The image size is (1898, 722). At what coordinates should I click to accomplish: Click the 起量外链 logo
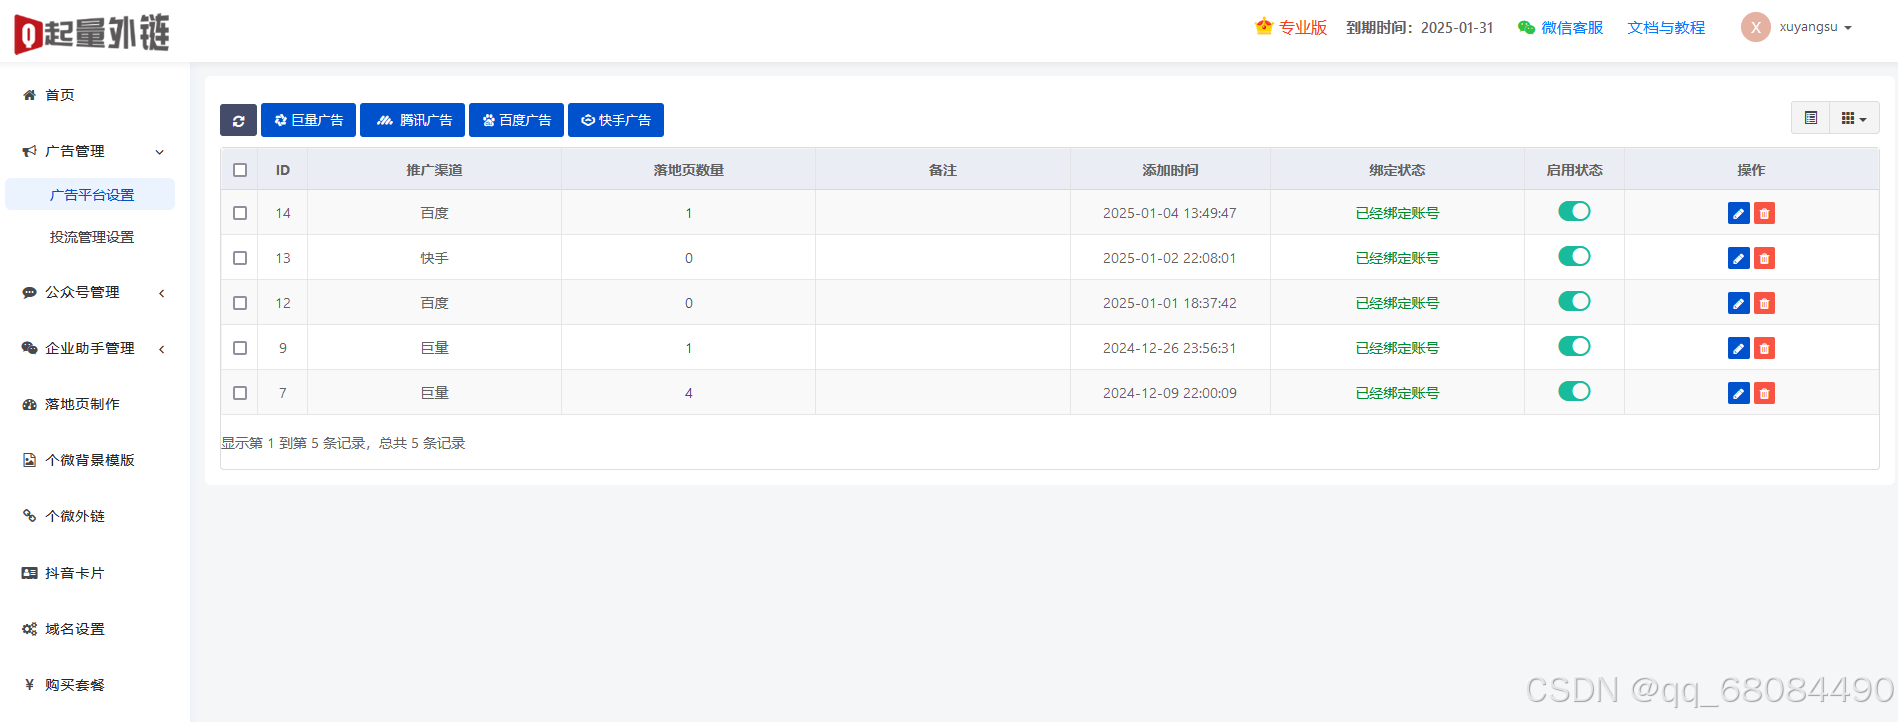[91, 33]
